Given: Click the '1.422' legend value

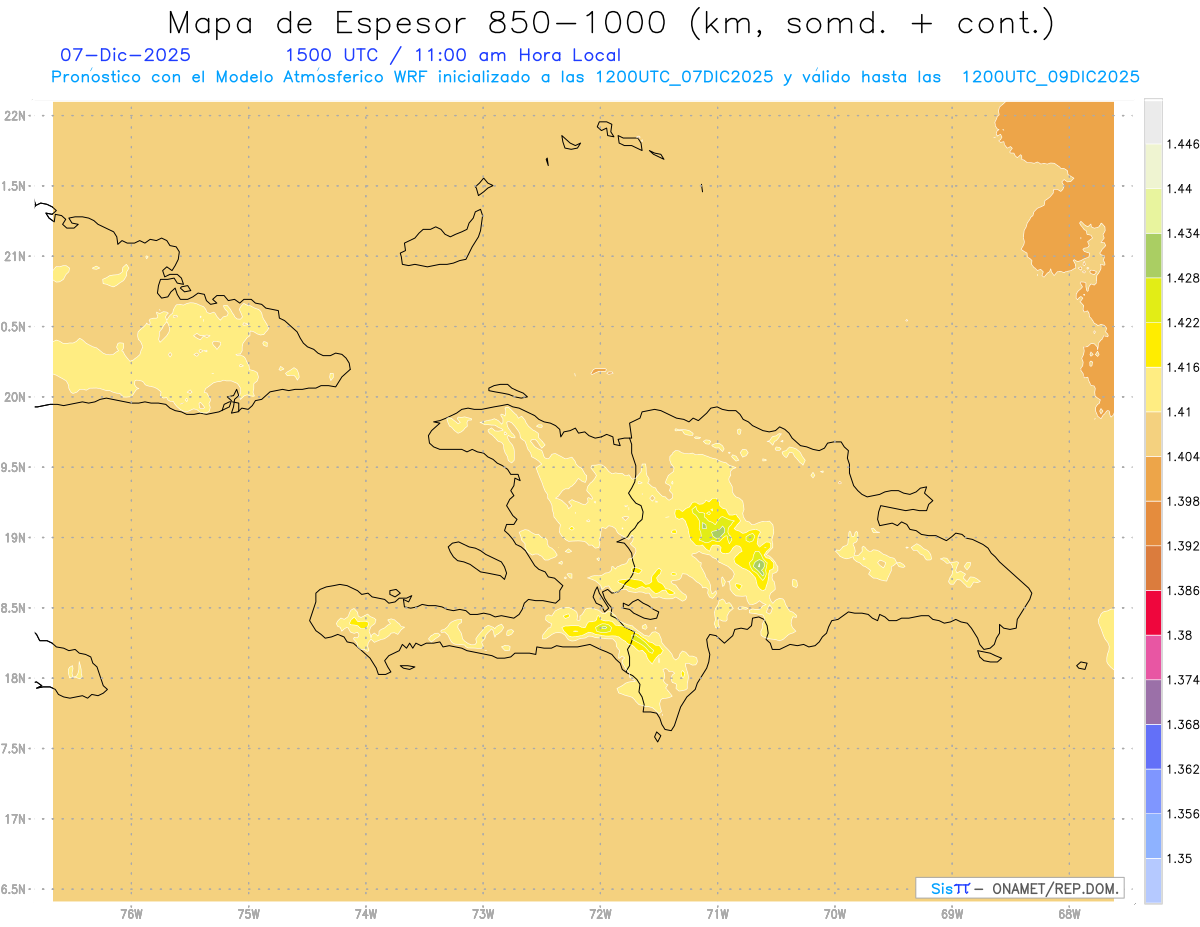Looking at the screenshot, I should (x=1183, y=322).
